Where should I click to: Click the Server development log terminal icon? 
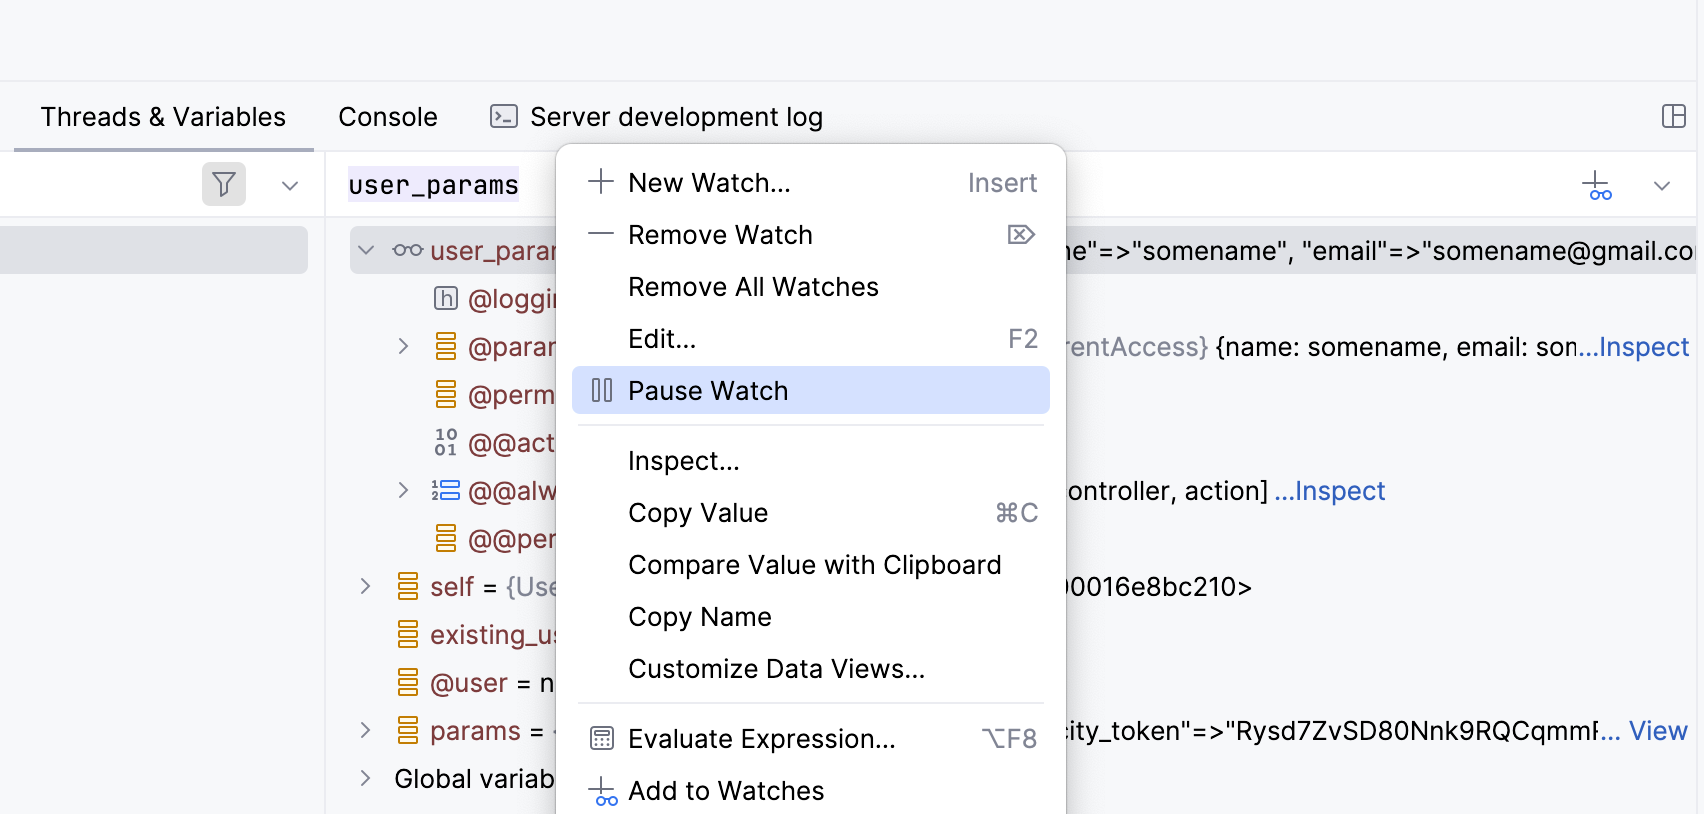(503, 117)
